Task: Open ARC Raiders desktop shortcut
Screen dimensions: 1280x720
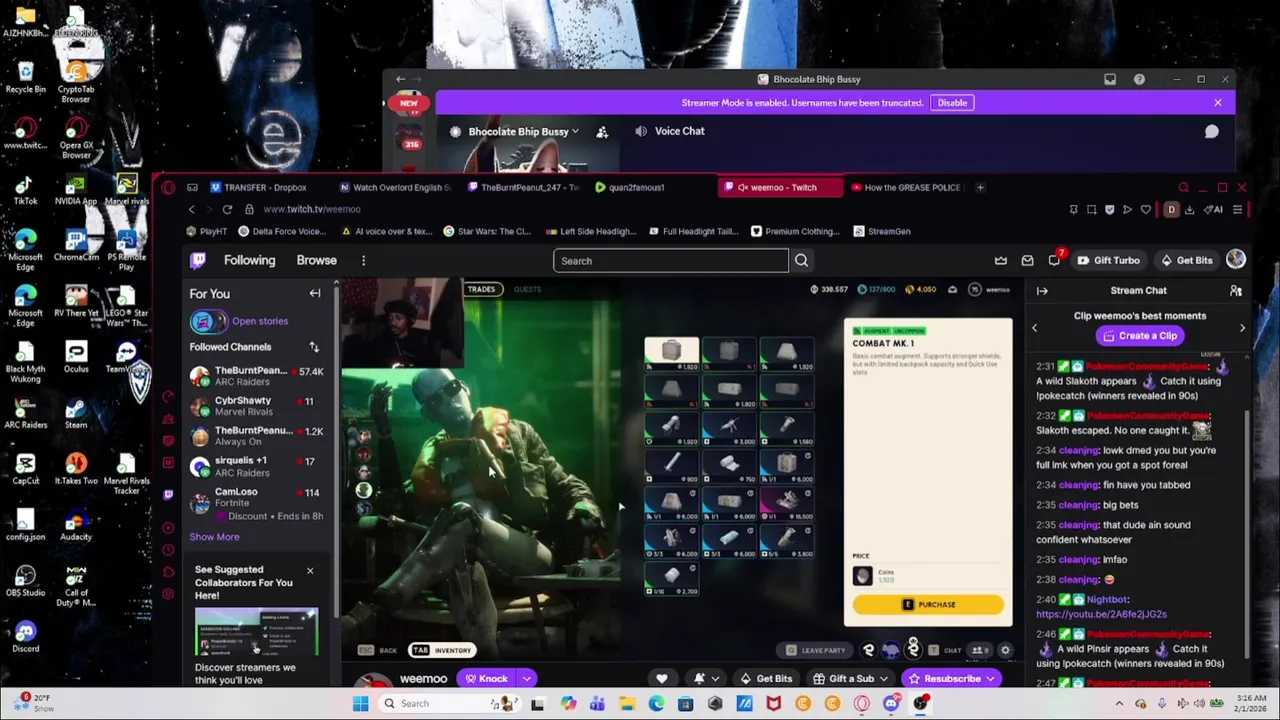Action: (25, 413)
